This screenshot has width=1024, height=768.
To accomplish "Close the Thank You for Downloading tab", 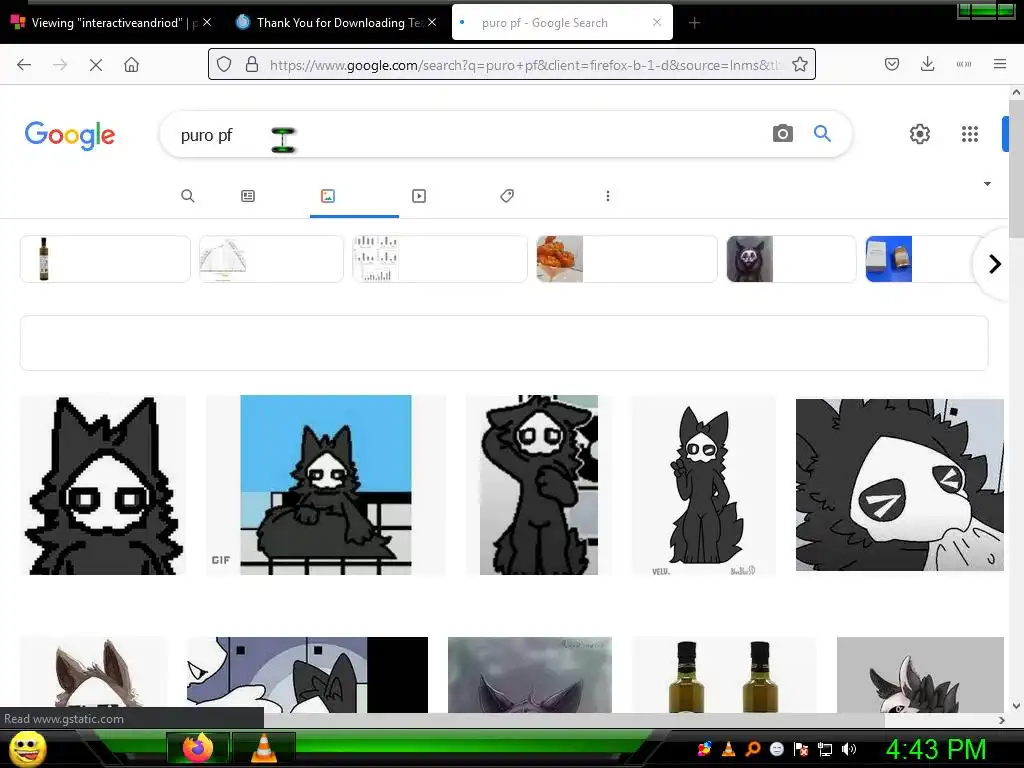I will coord(432,22).
